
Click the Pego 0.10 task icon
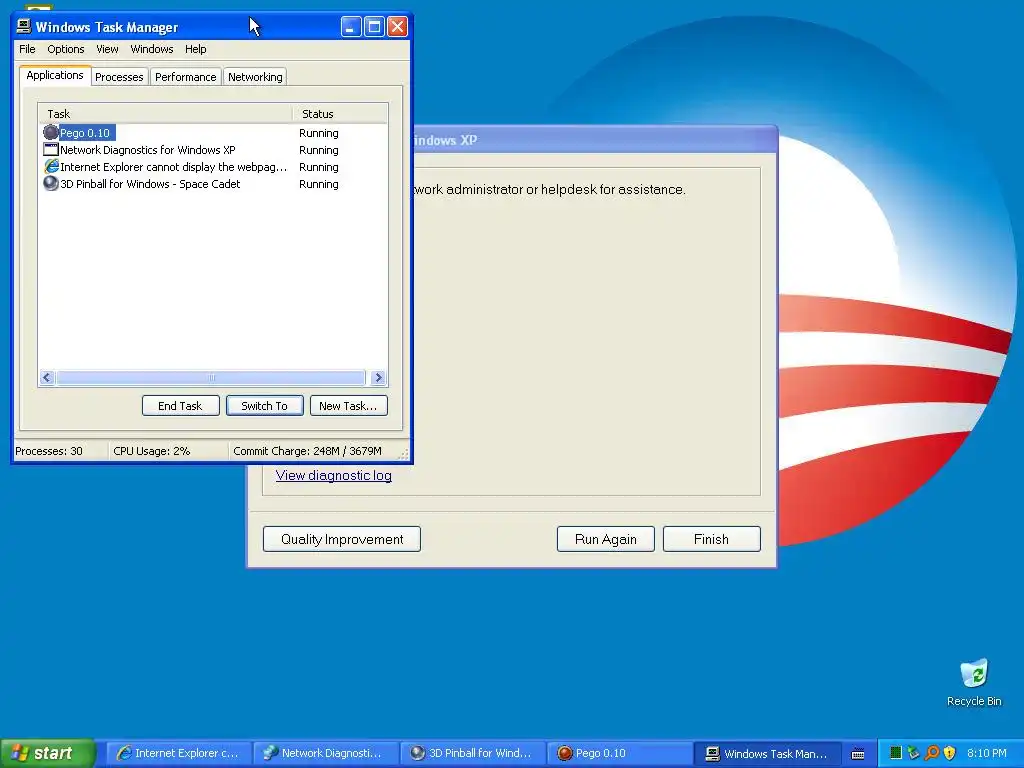tap(50, 133)
